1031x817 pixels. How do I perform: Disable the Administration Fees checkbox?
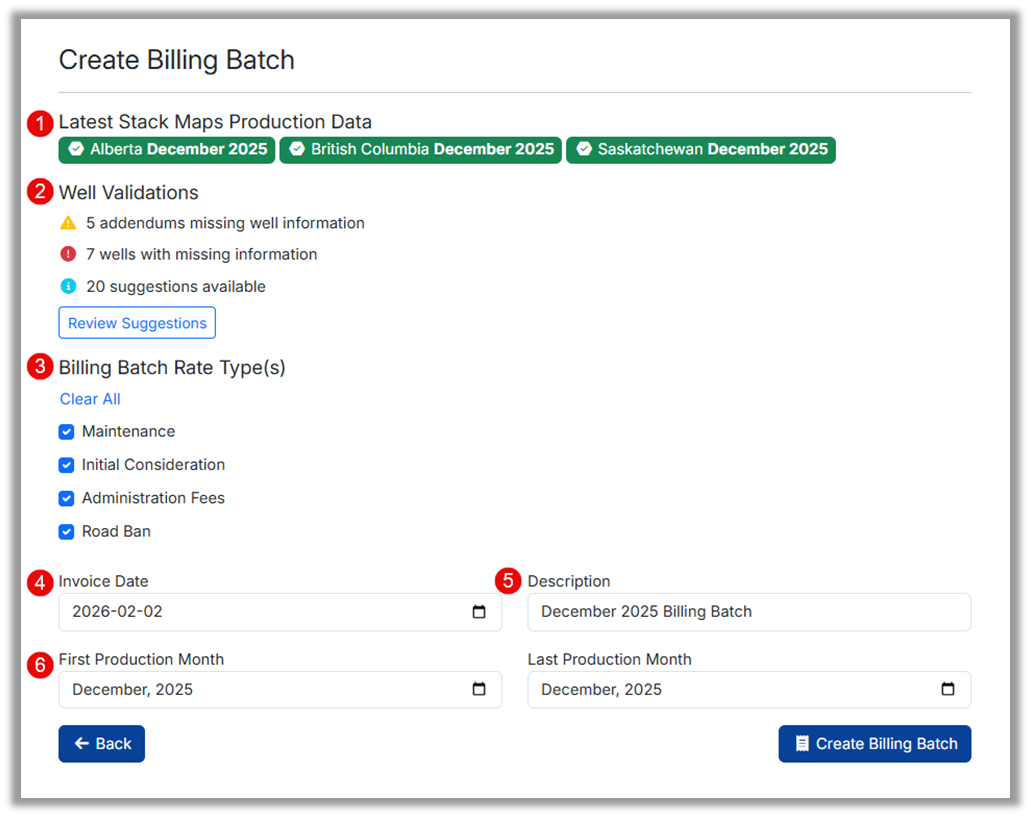(66, 498)
